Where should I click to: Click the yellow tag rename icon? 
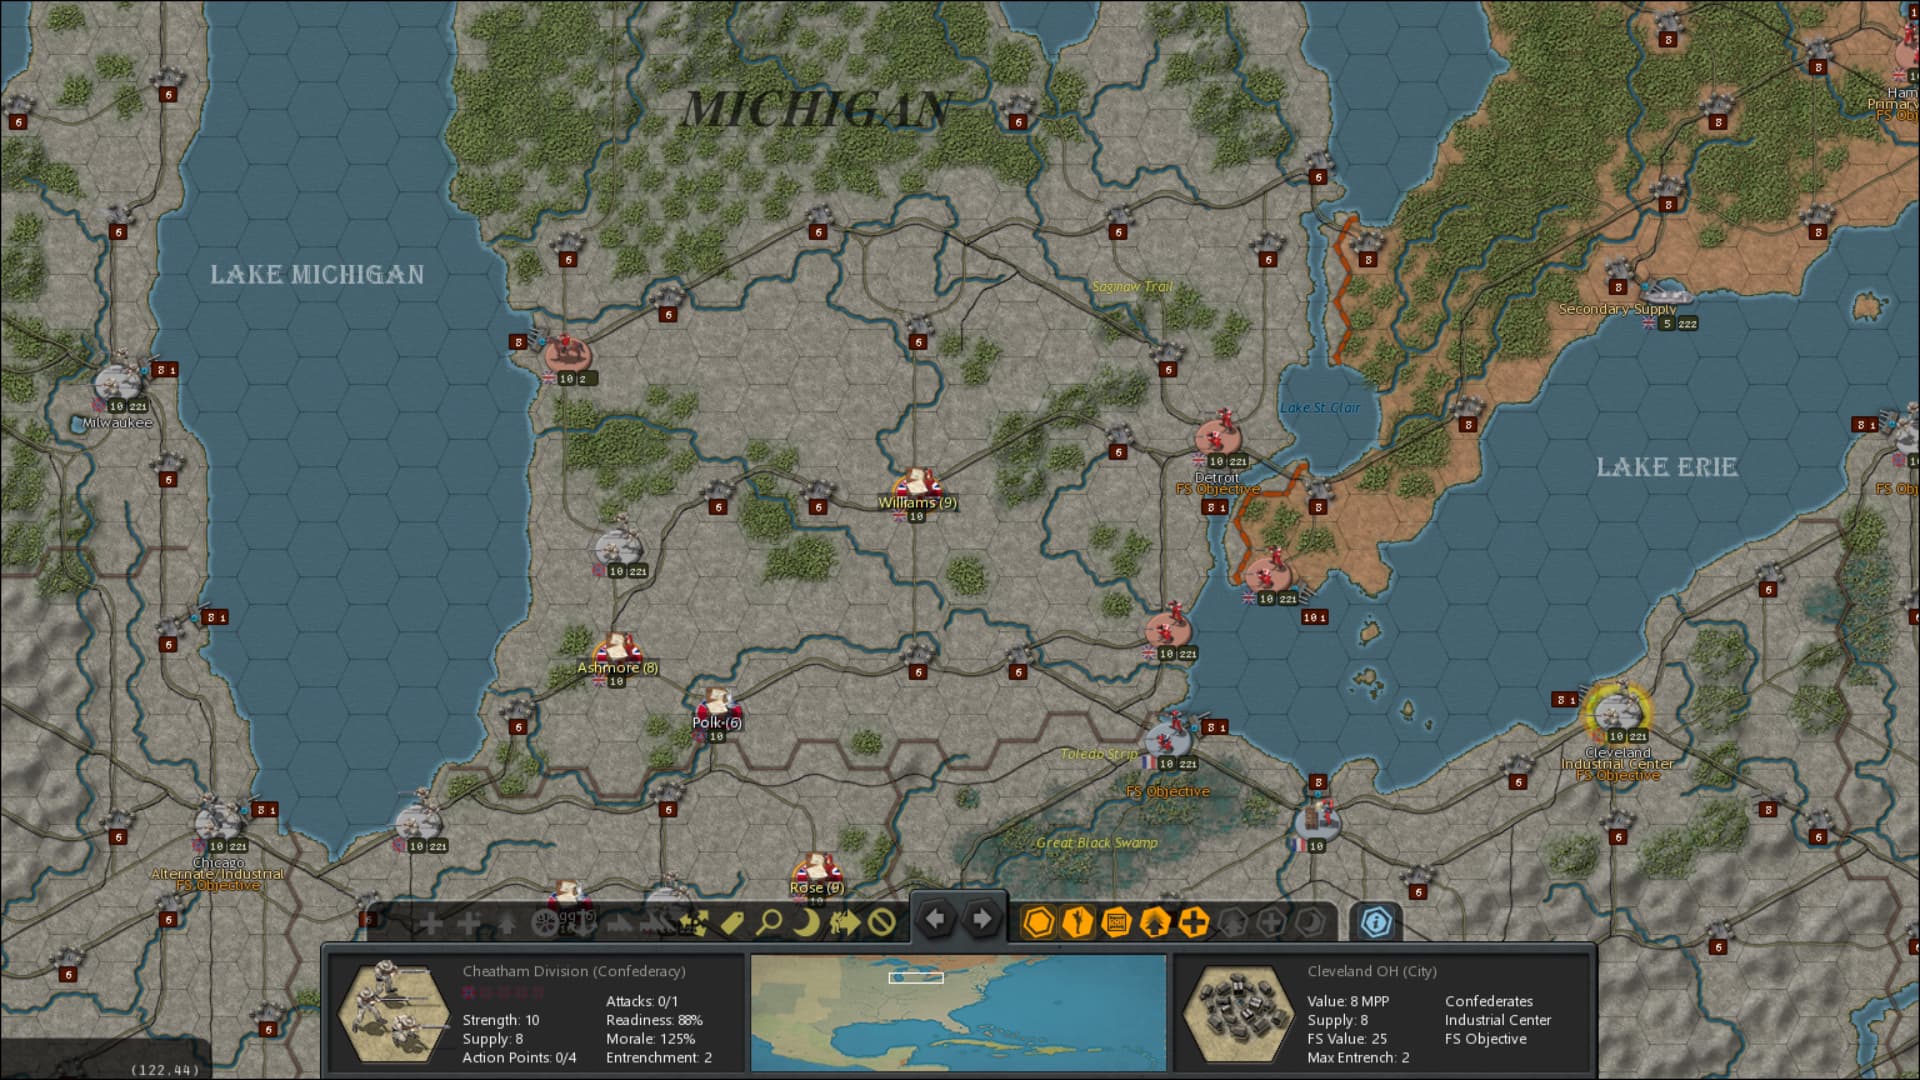[731, 921]
